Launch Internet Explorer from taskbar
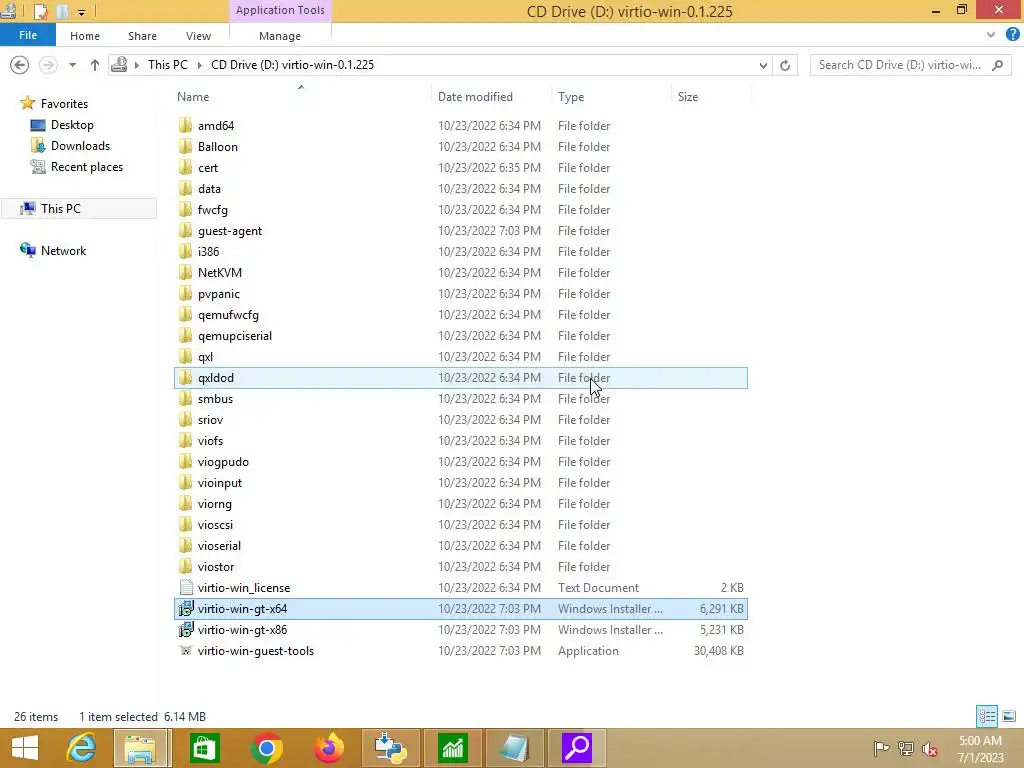The height and width of the screenshot is (768, 1024). point(81,748)
